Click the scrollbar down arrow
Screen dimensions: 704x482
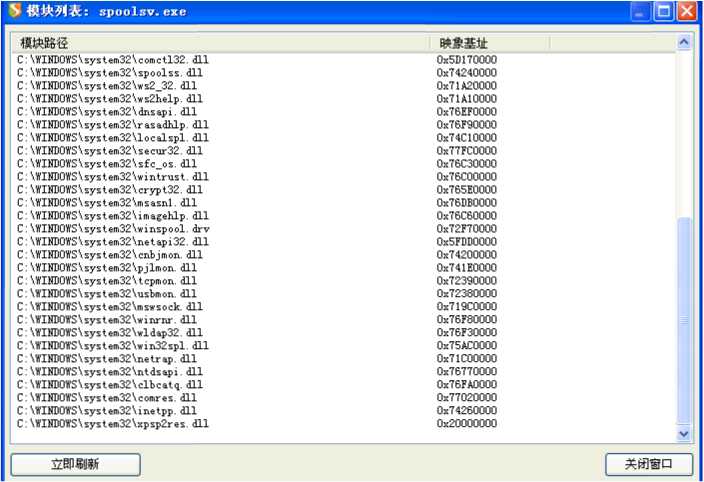(684, 434)
